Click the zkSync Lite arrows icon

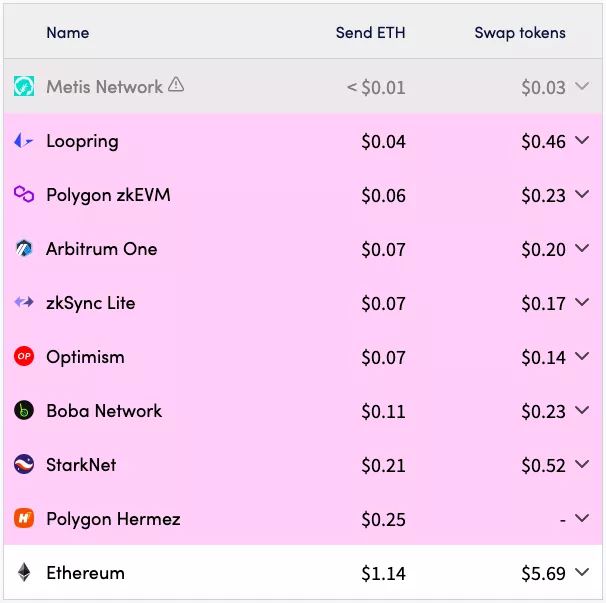(x=24, y=303)
